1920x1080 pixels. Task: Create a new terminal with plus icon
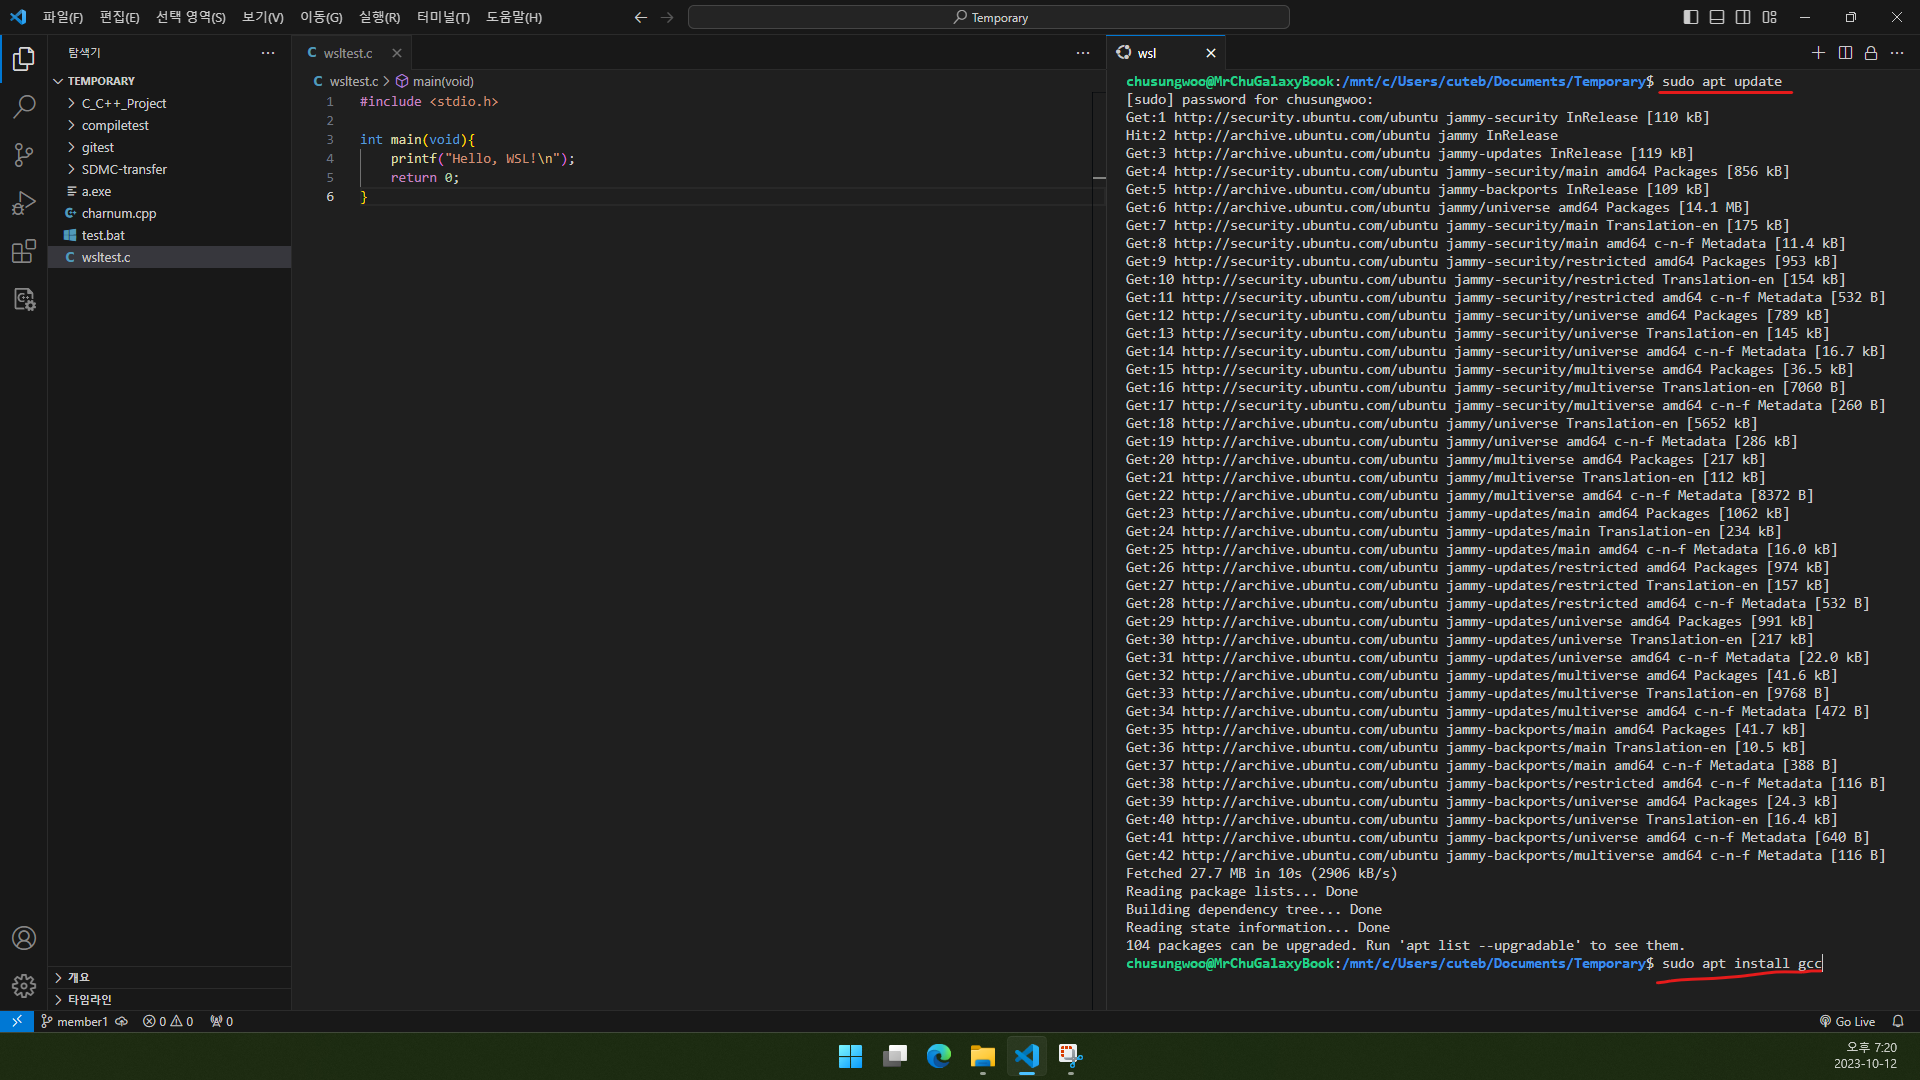[1818, 53]
